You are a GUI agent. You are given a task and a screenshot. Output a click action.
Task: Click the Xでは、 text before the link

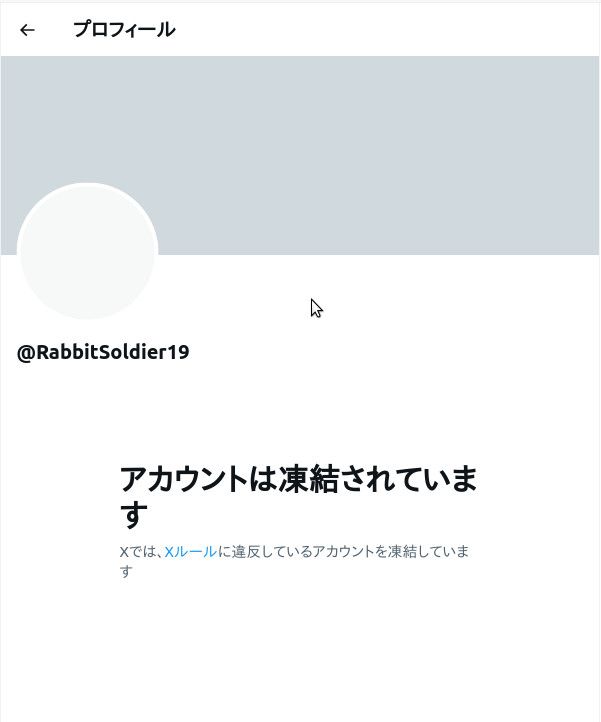[142, 551]
